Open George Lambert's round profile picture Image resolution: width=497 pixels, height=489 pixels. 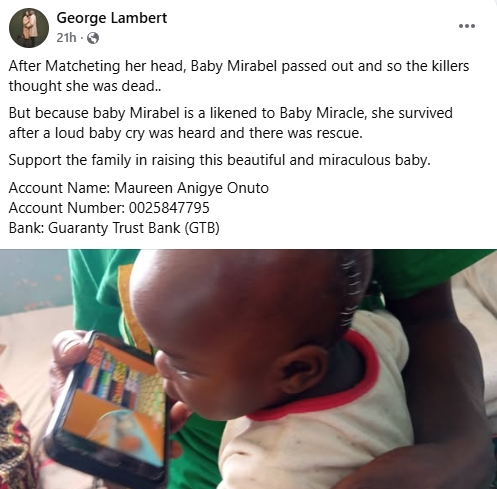(x=29, y=28)
